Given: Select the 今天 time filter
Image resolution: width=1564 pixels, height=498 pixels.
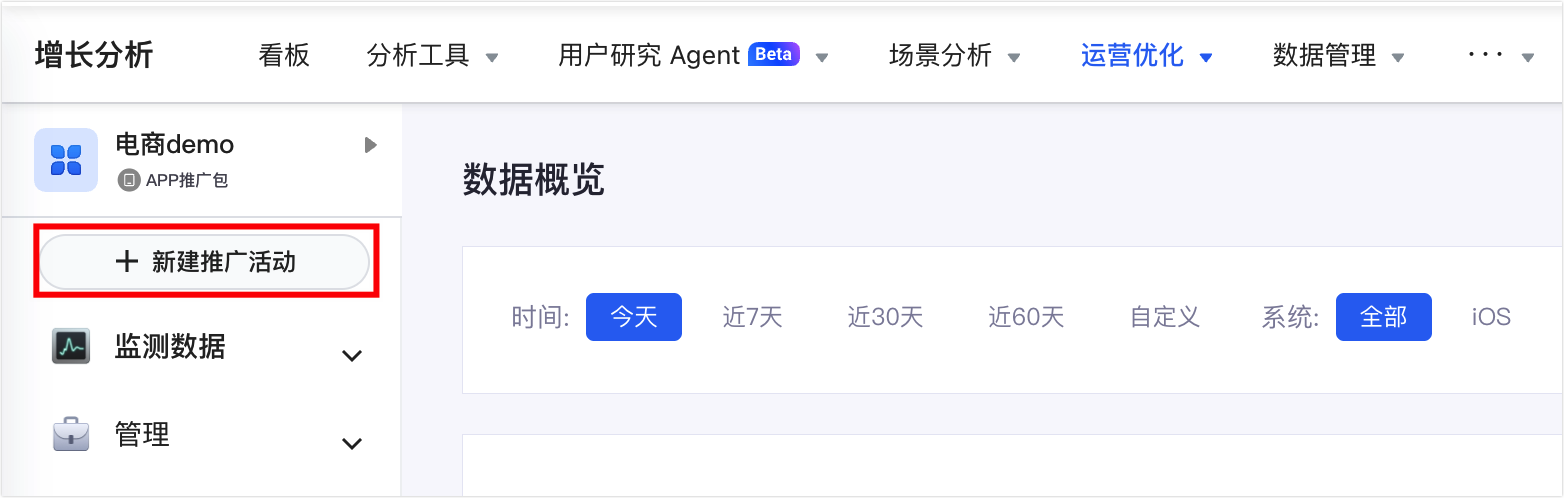Looking at the screenshot, I should [x=633, y=317].
